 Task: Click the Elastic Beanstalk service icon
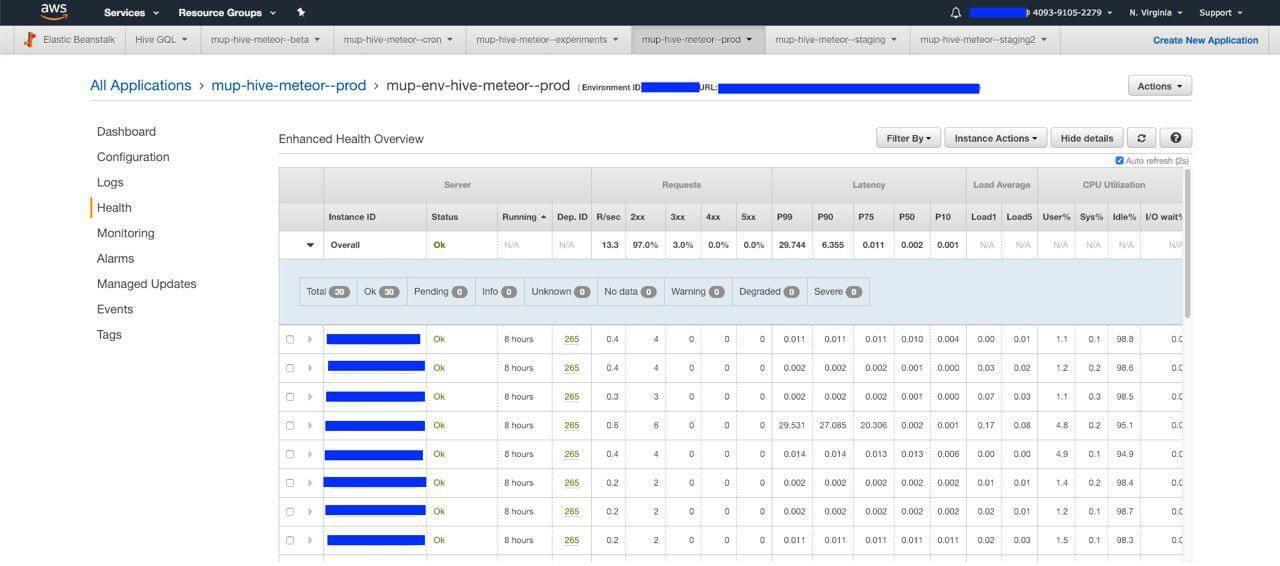pyautogui.click(x=30, y=40)
